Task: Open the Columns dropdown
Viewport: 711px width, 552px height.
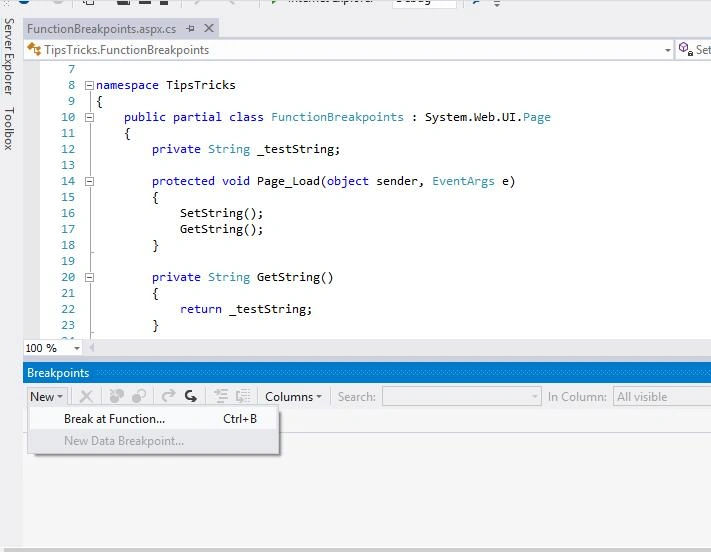Action: point(293,397)
